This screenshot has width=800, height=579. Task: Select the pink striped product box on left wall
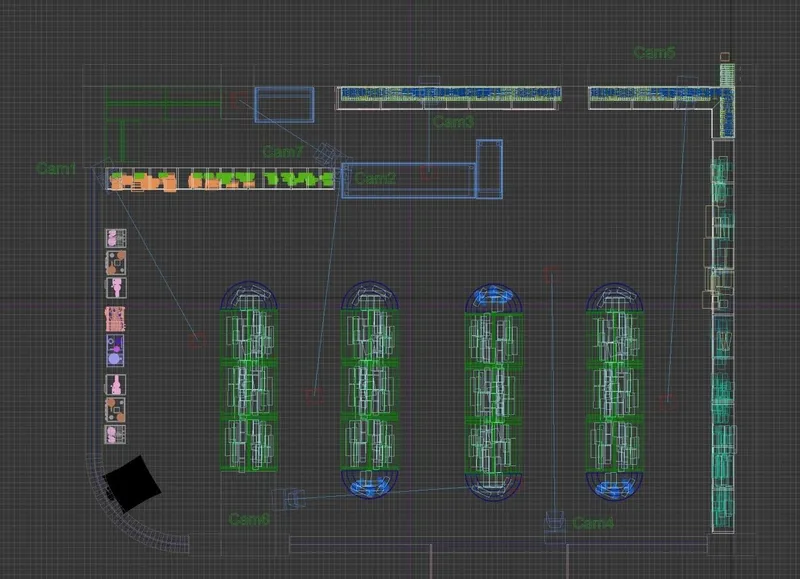(x=115, y=319)
